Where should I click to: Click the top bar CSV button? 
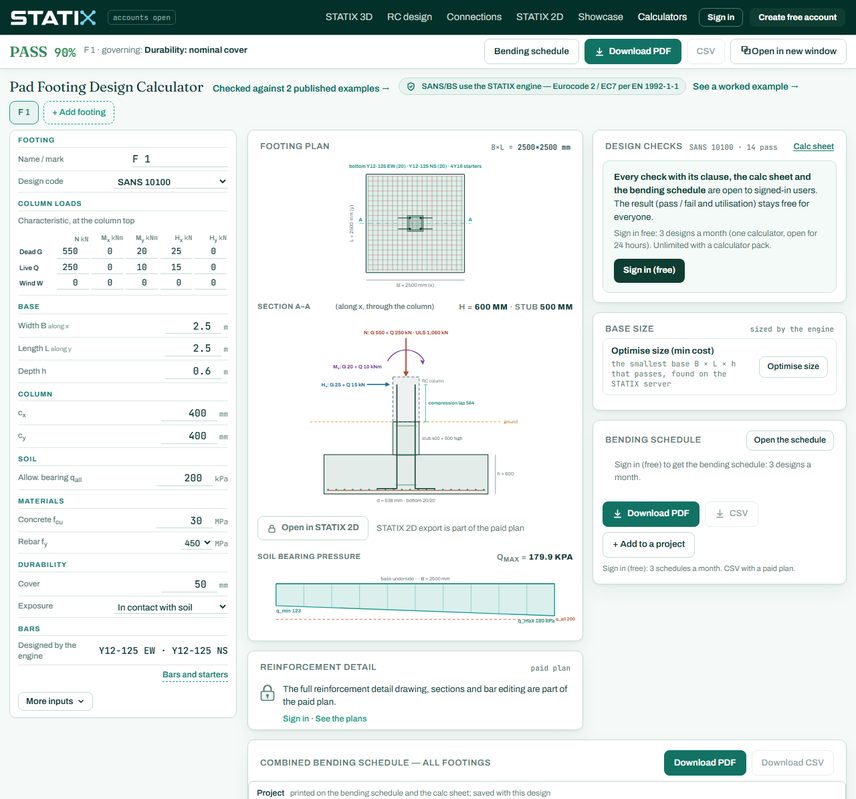click(x=705, y=51)
